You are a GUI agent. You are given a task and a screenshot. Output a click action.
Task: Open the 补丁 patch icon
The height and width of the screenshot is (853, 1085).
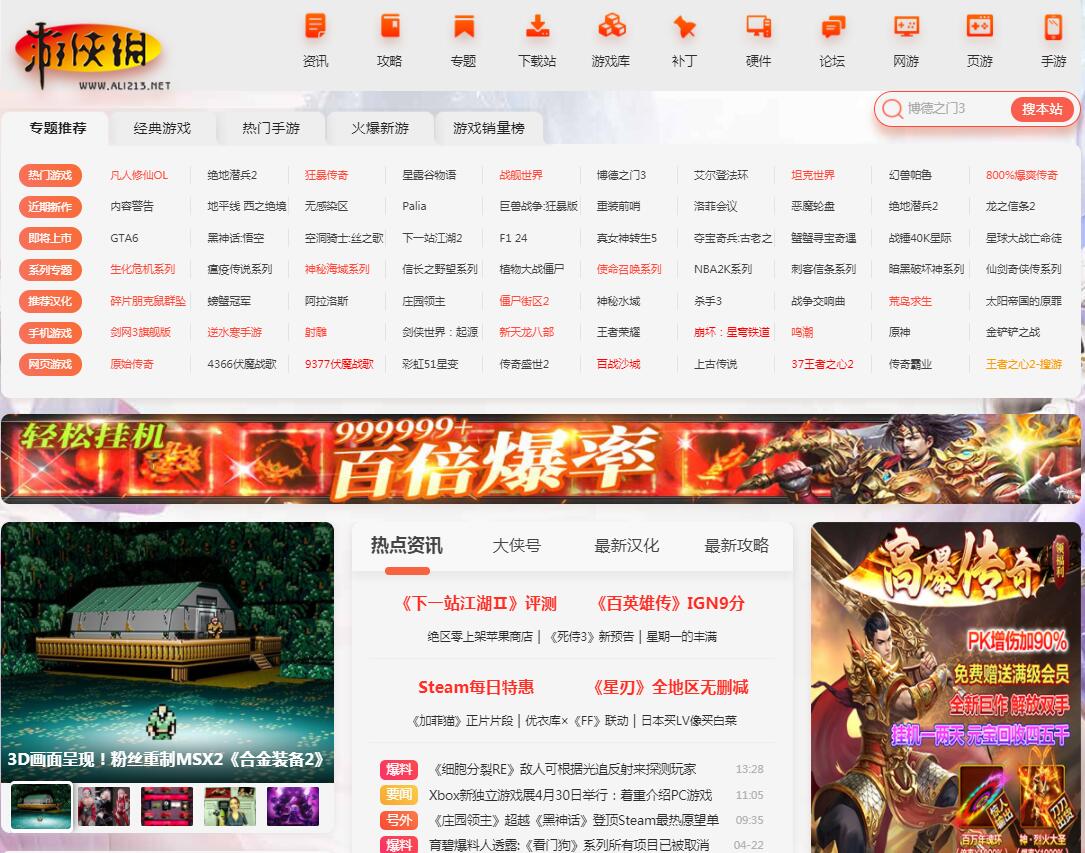click(684, 28)
